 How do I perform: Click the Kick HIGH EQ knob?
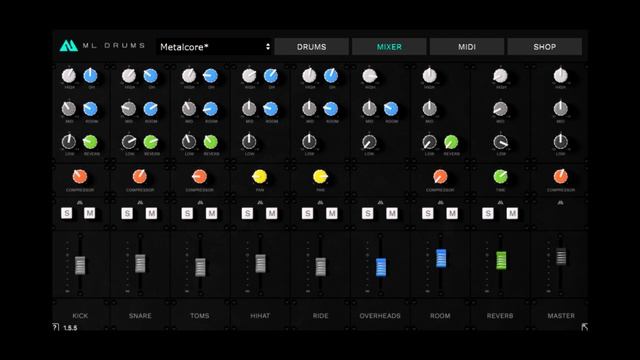(69, 76)
